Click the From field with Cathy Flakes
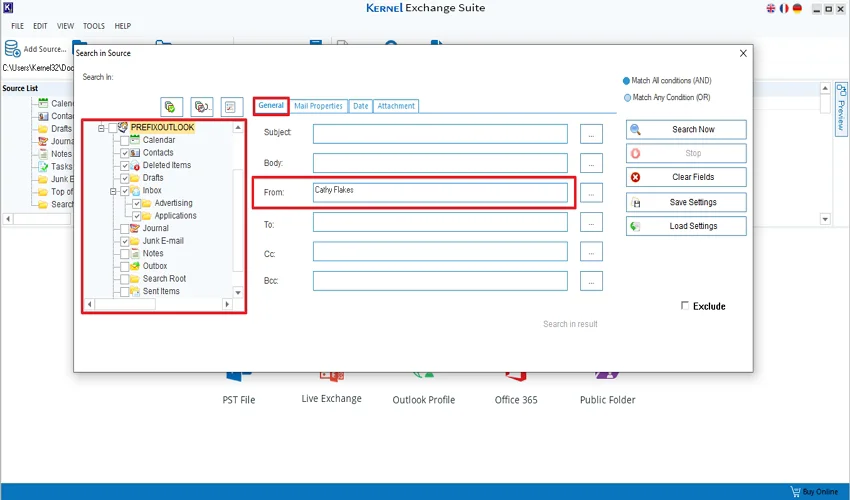 [440, 193]
